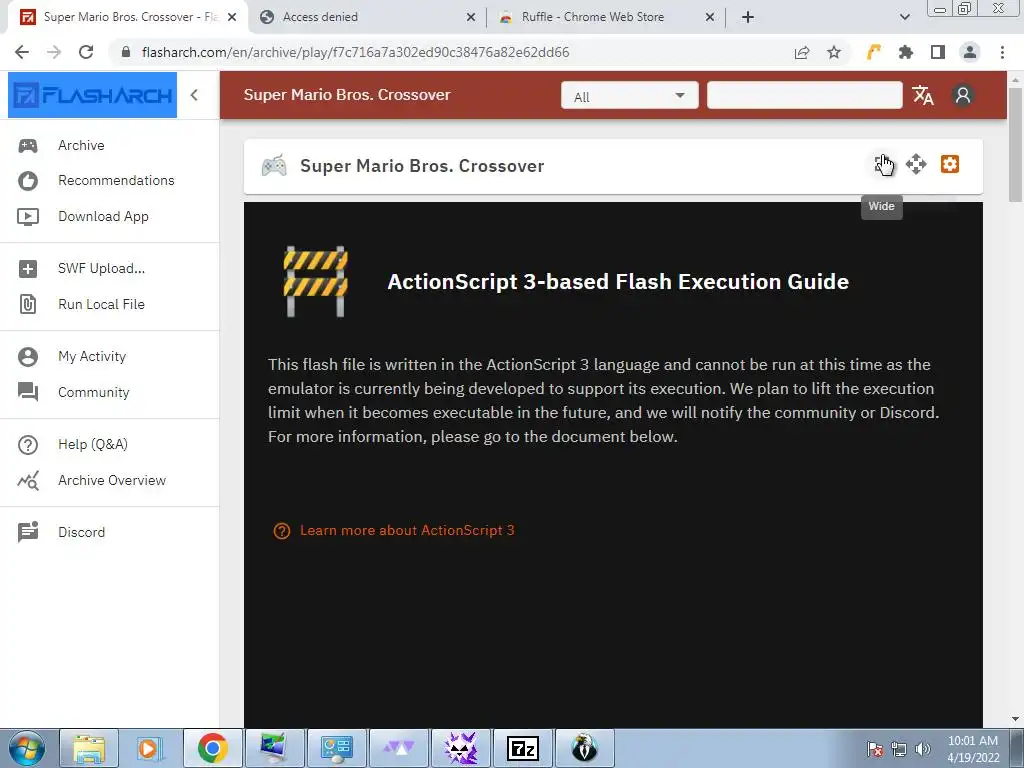Collapse the sidebar with the chevron
Image resolution: width=1024 pixels, height=768 pixels.
tap(194, 95)
